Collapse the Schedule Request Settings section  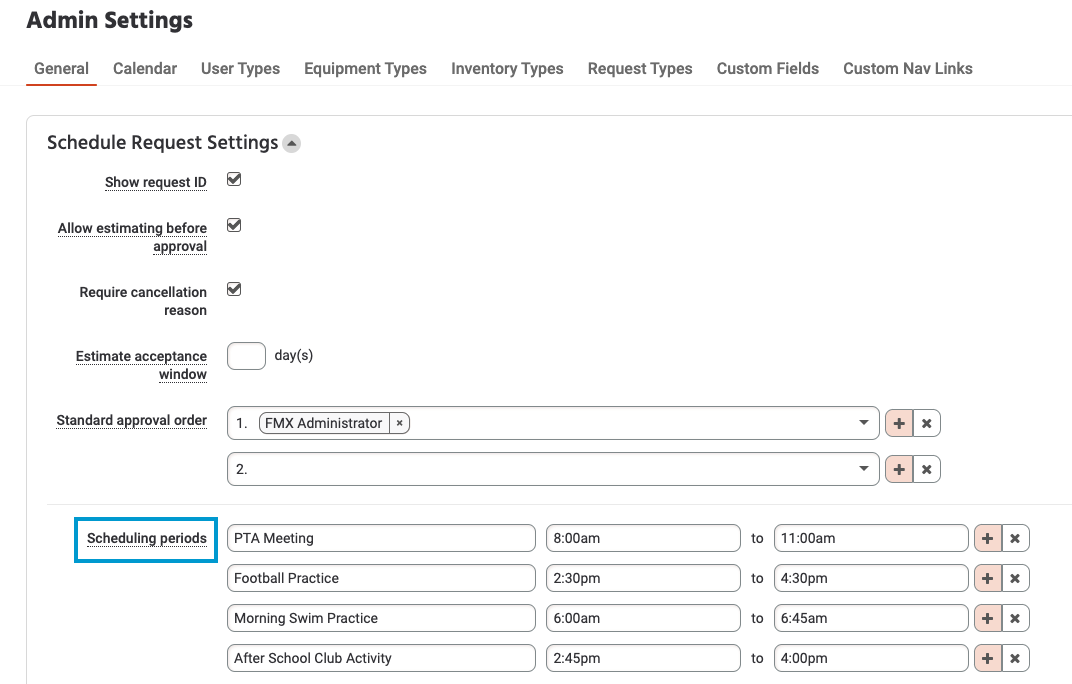point(291,144)
